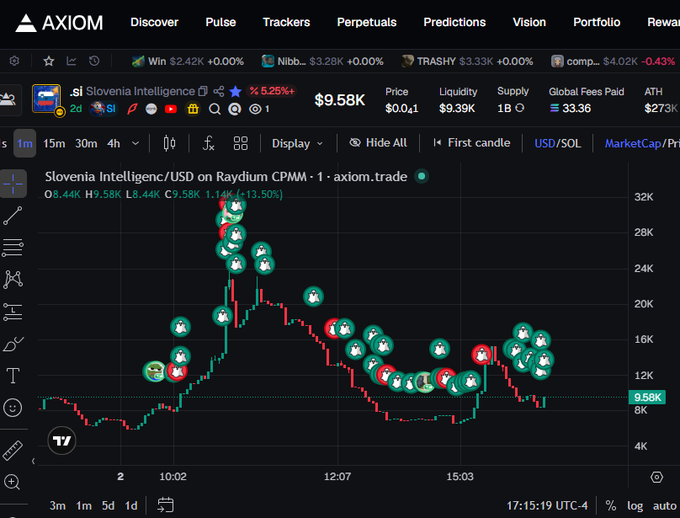Collapse the drawing toolbar arrow

point(33,461)
